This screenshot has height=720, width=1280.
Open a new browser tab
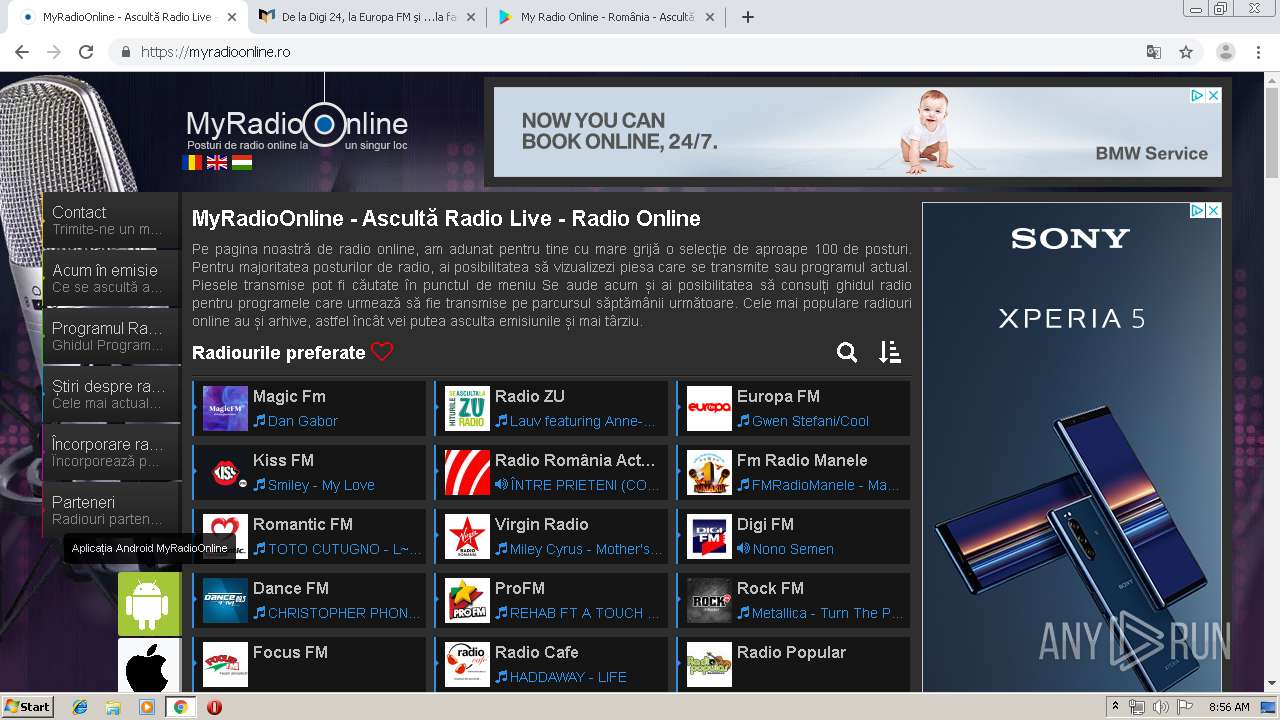[747, 17]
